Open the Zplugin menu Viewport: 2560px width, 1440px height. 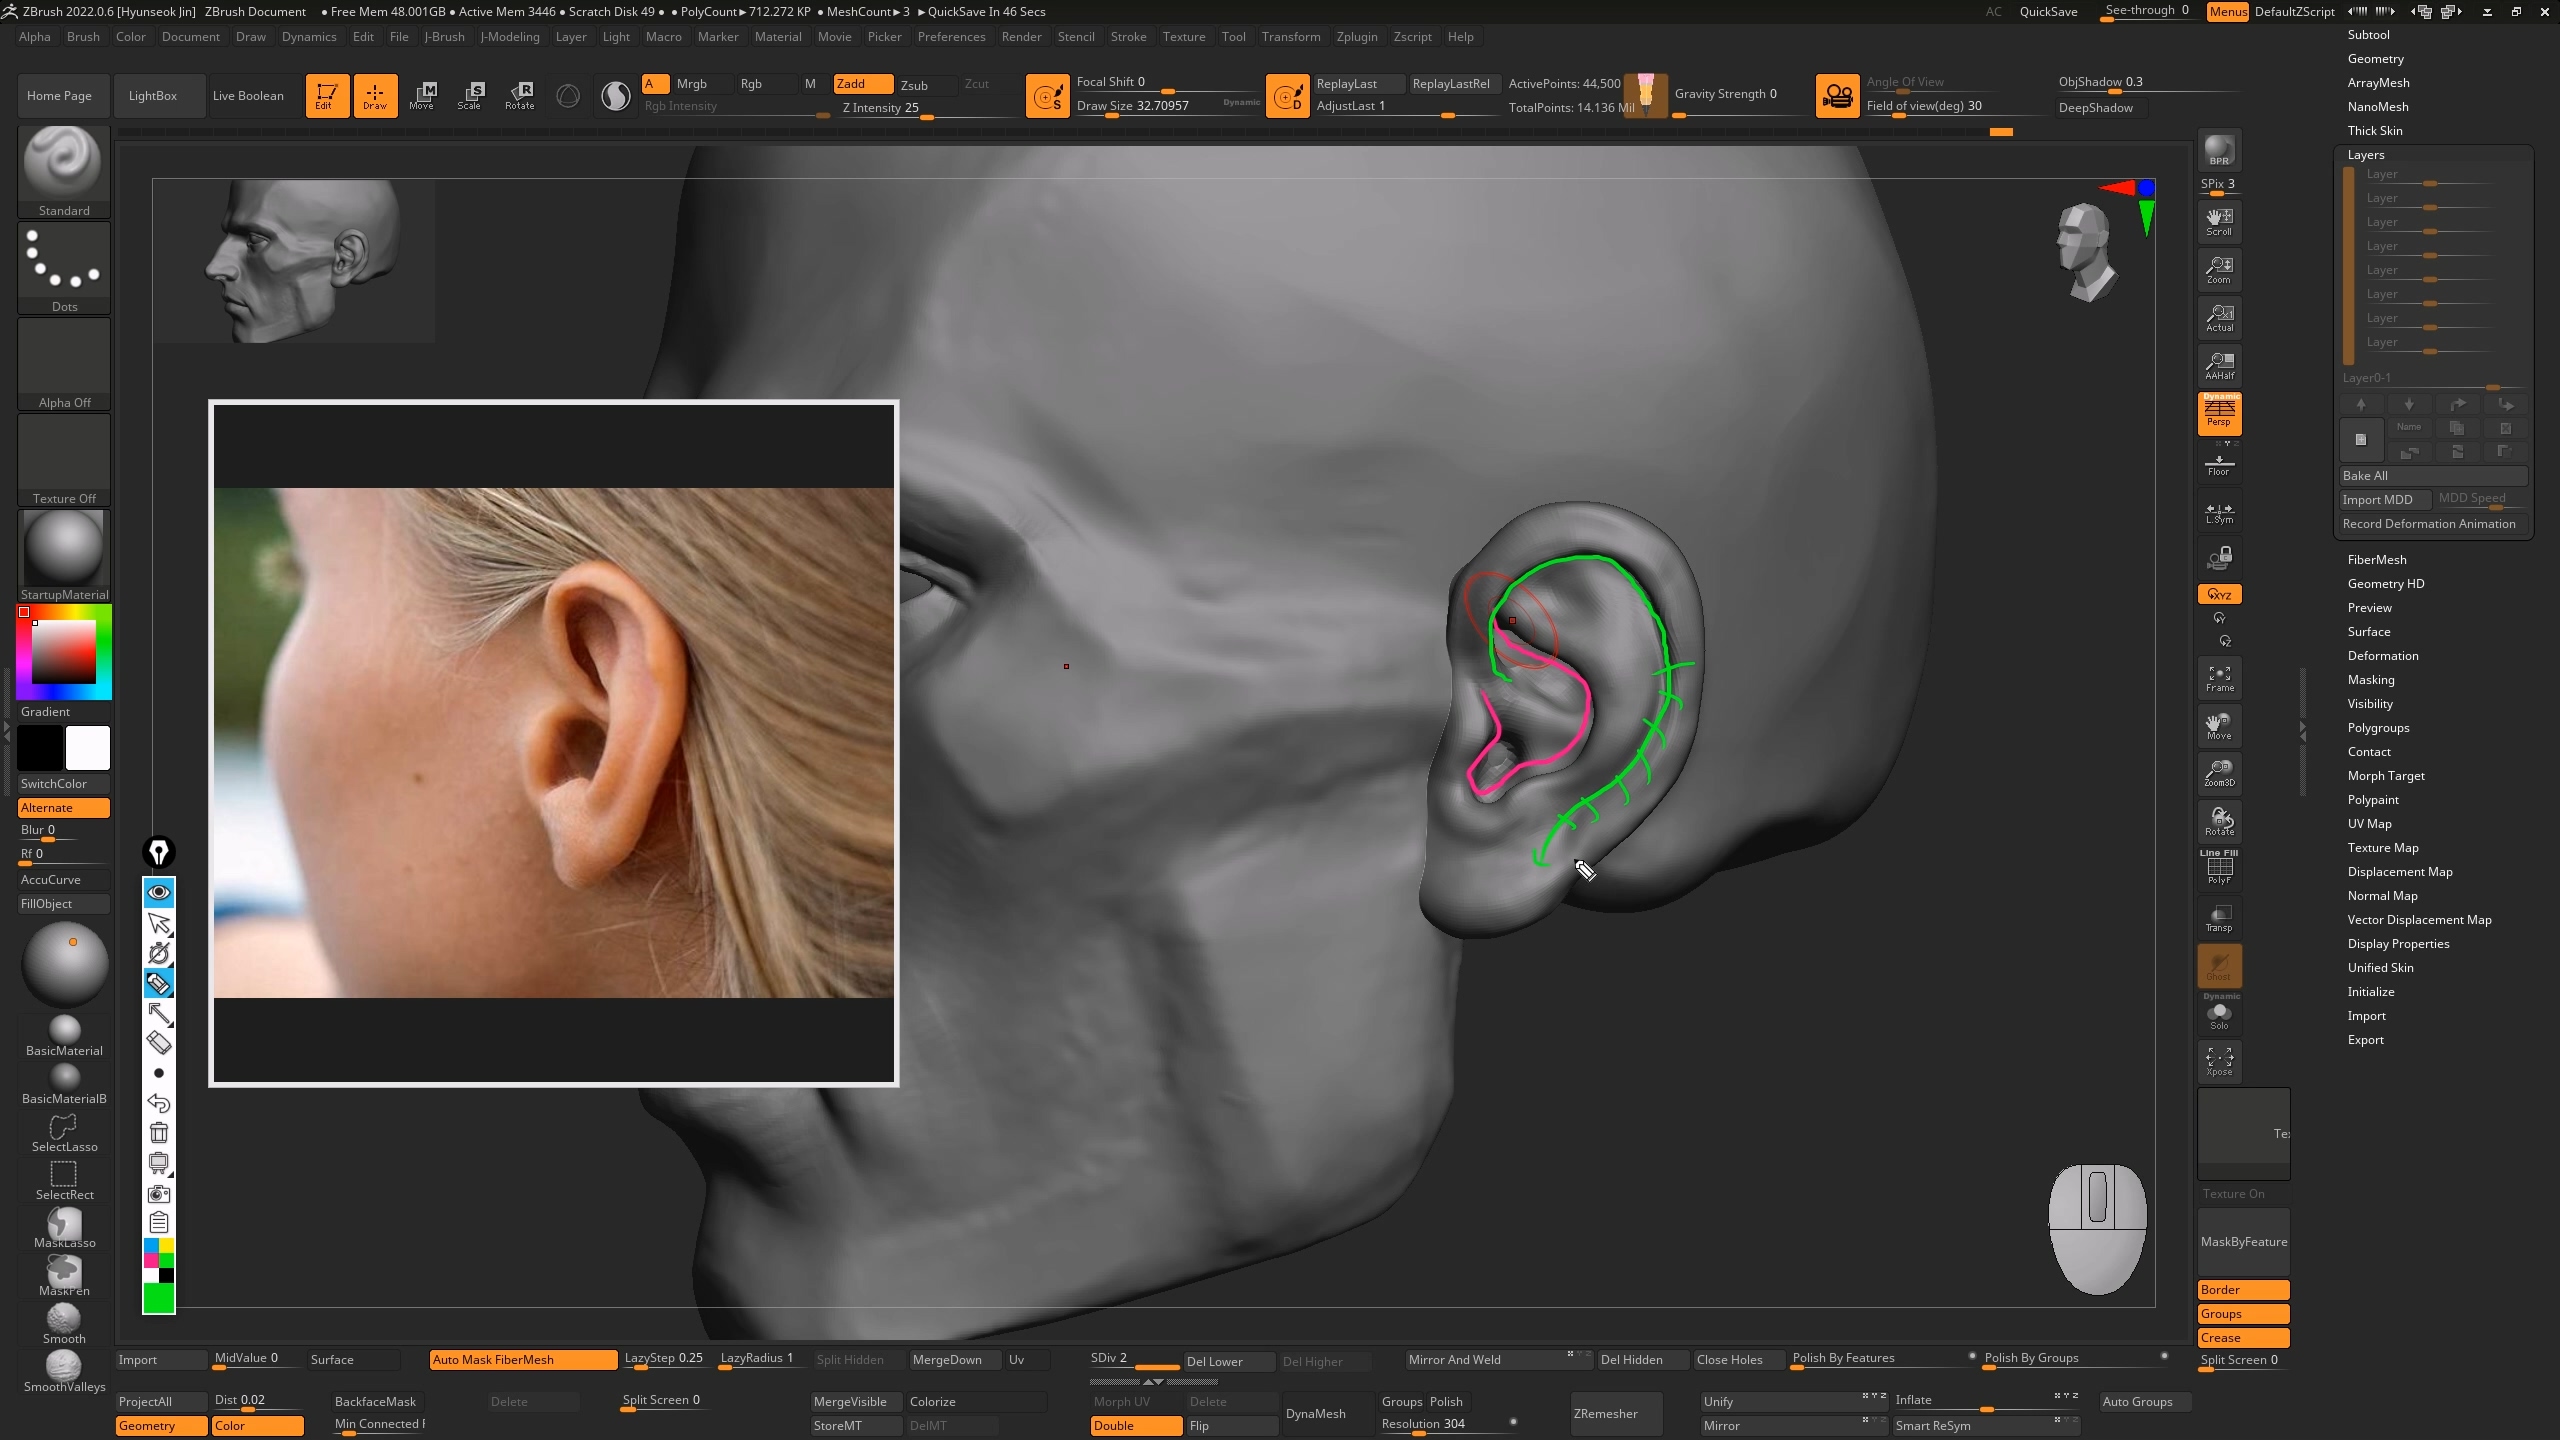point(1356,37)
